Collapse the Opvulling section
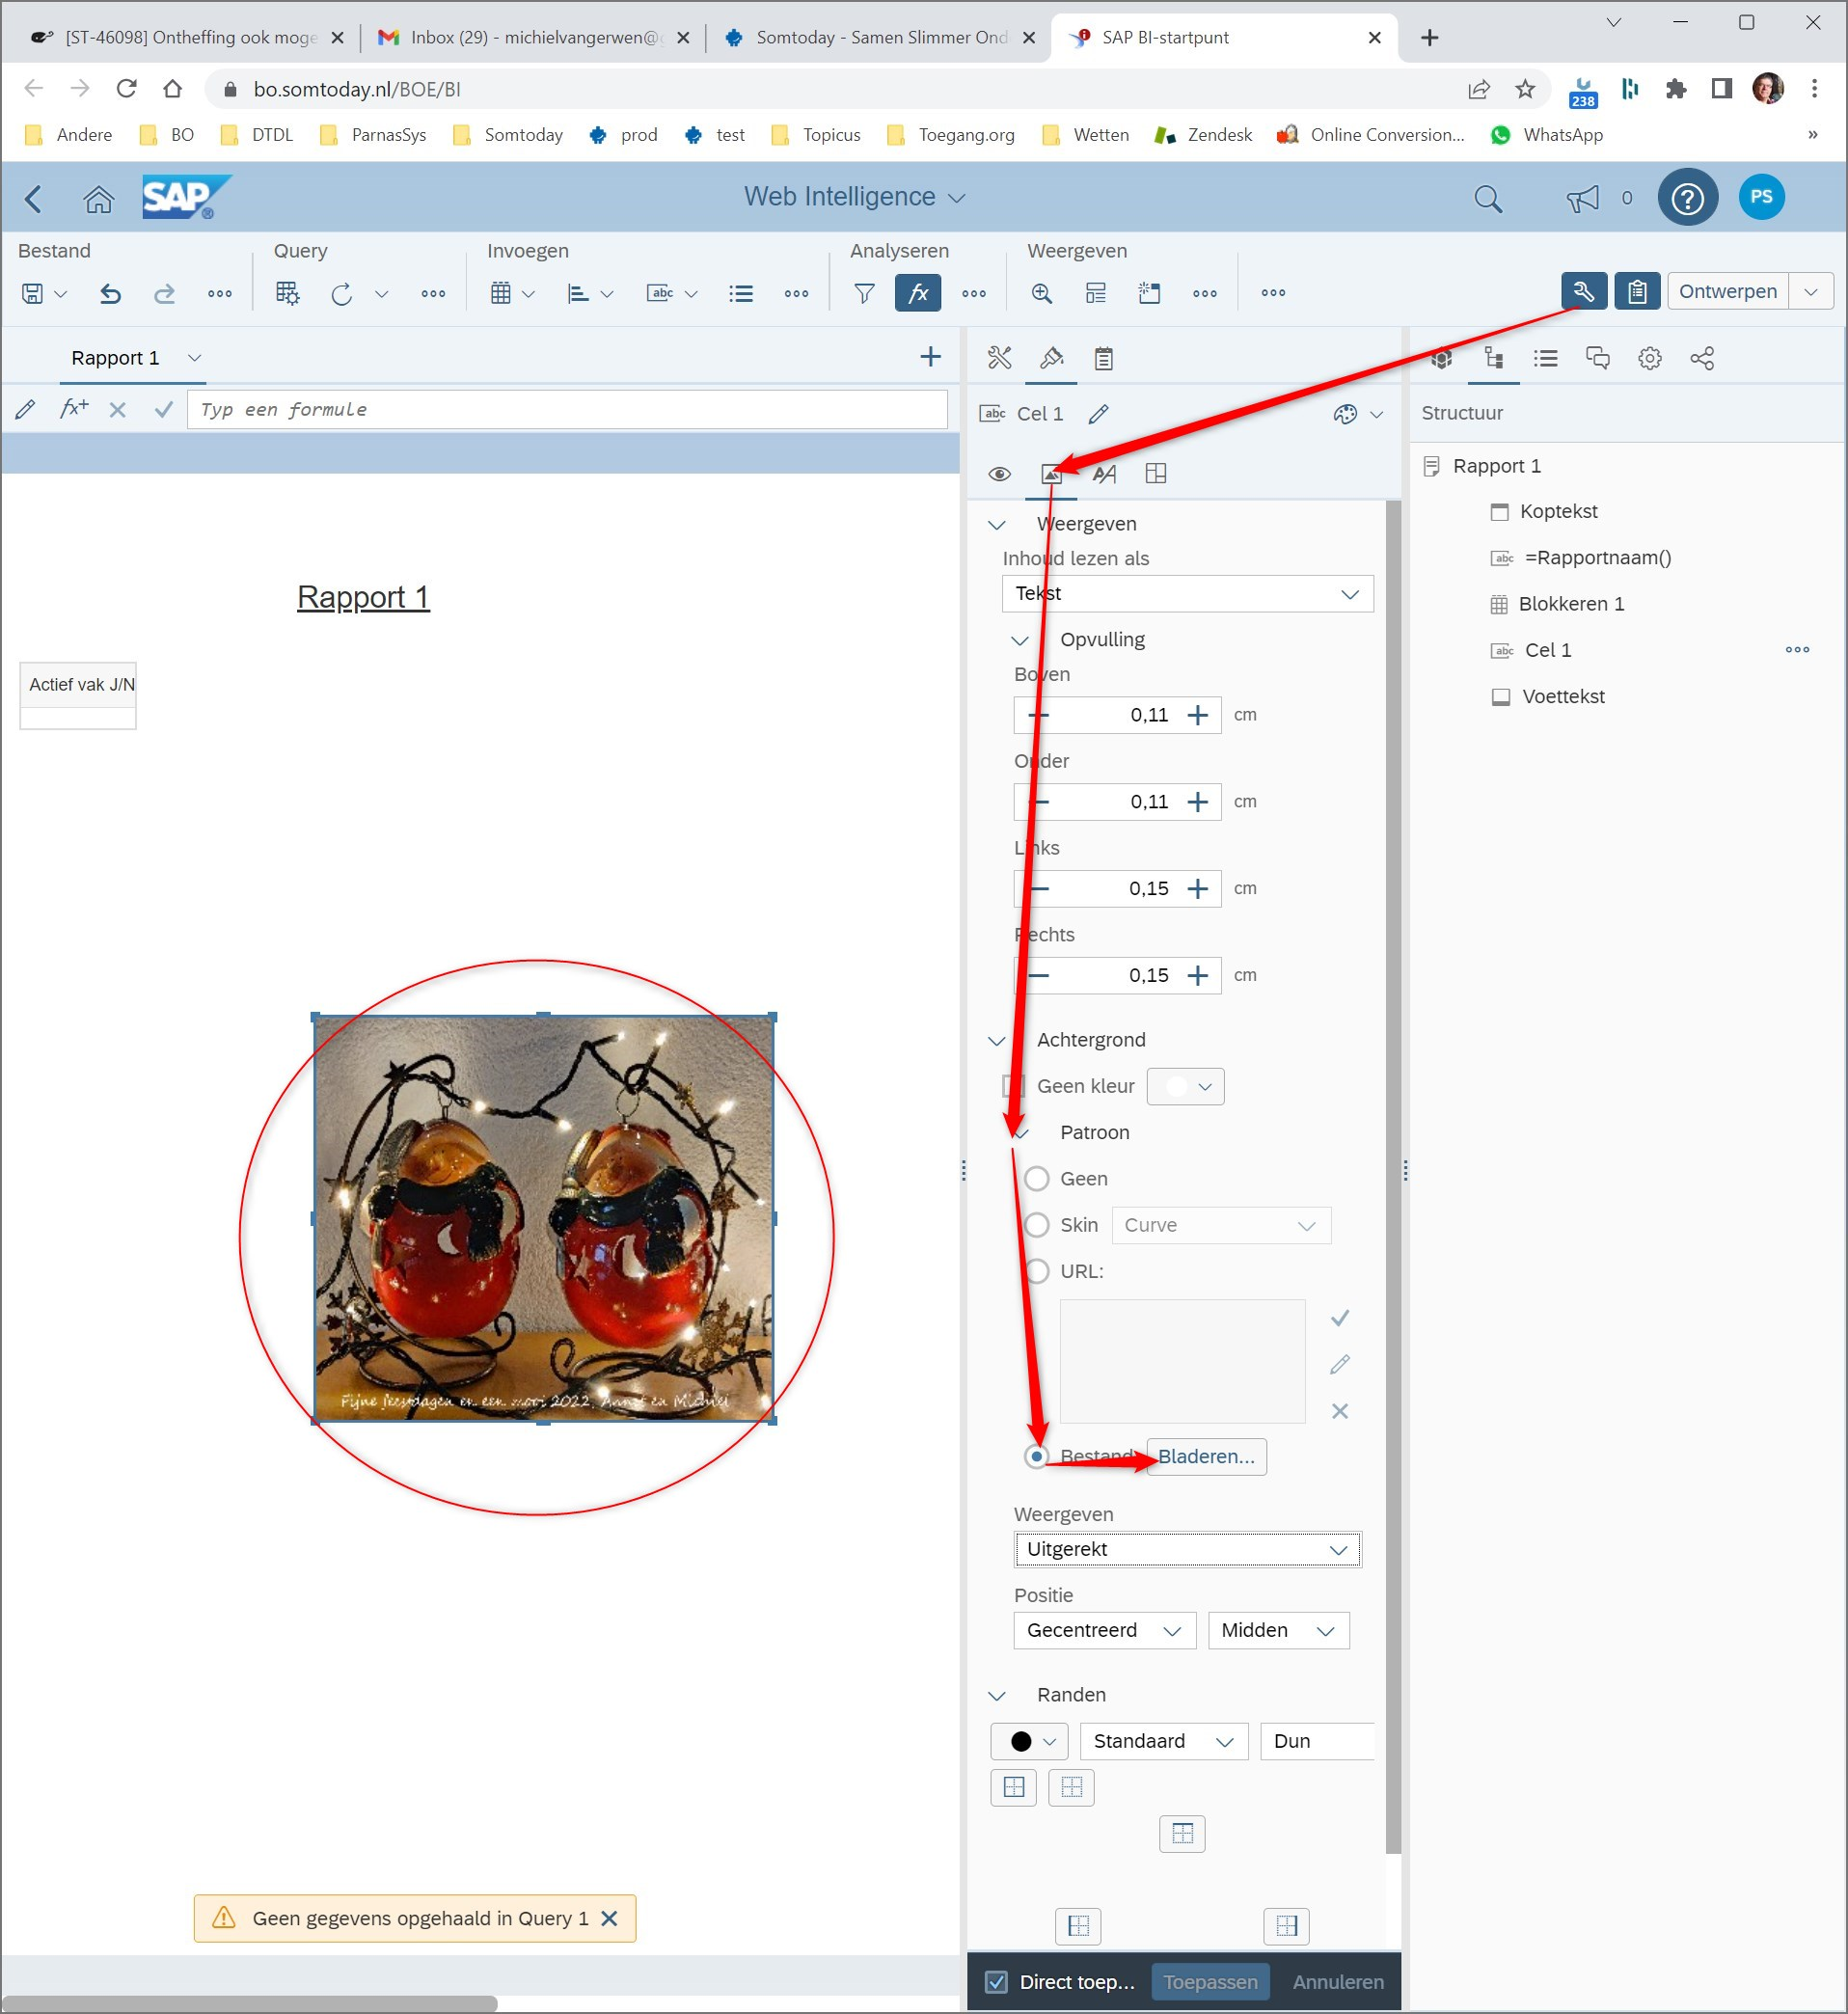The width and height of the screenshot is (1848, 2014). pyautogui.click(x=1020, y=640)
